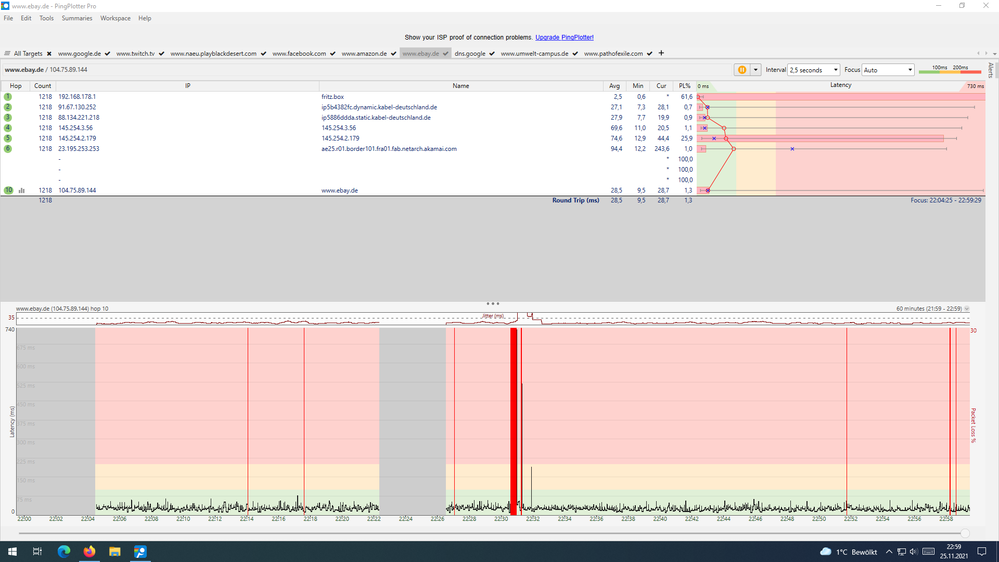Click the Upgrade PingPlotter! link
999x562 pixels.
coord(564,37)
